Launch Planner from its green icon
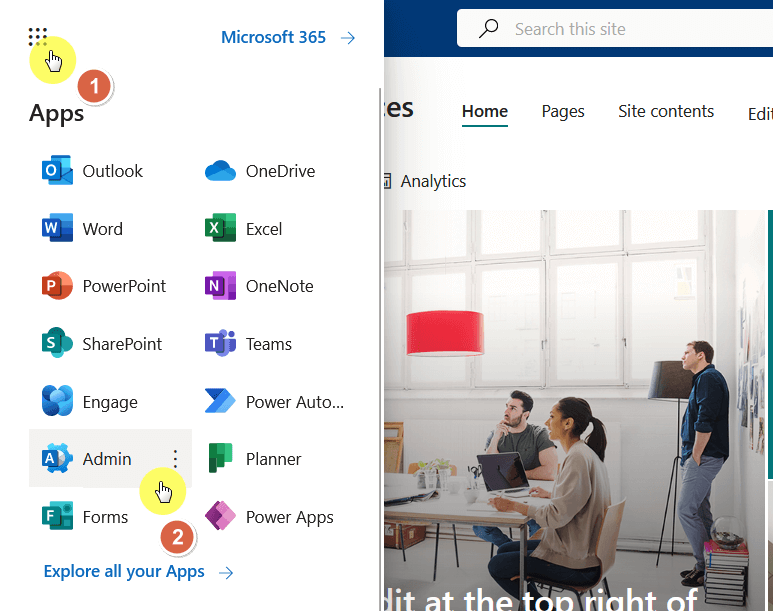The image size is (773, 611). pyautogui.click(x=220, y=458)
